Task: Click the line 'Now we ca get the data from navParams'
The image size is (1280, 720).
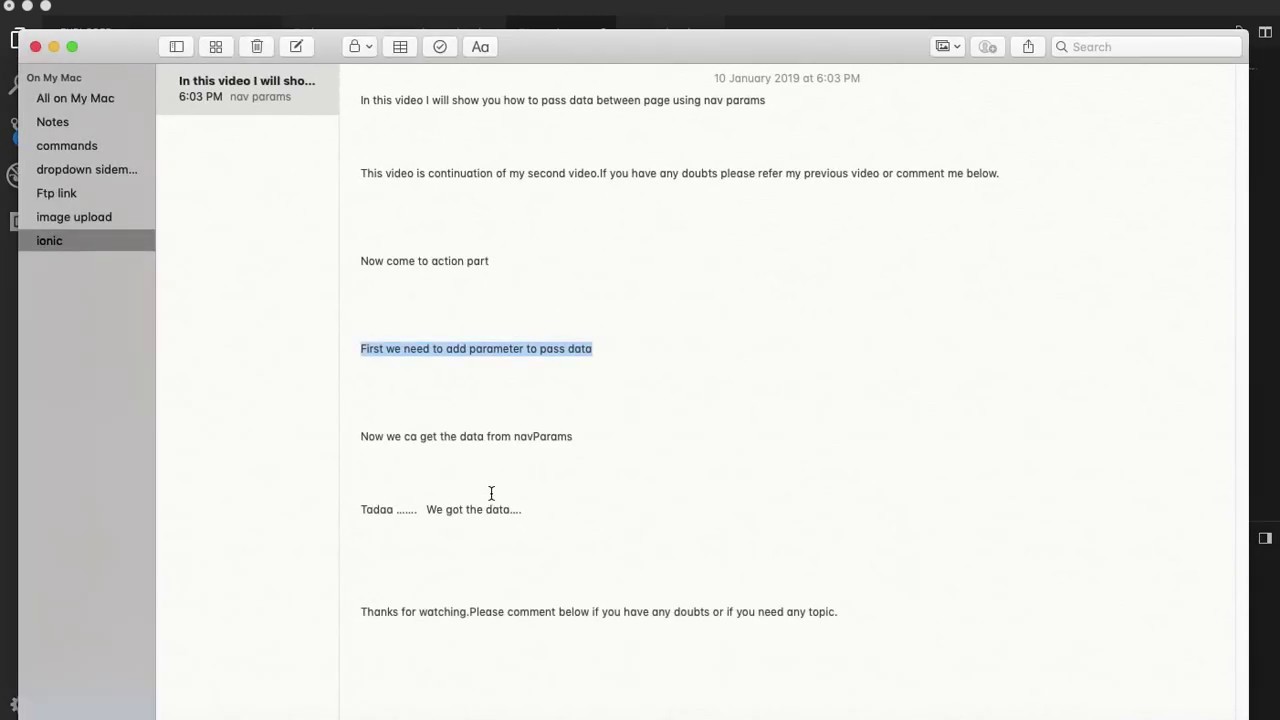Action: click(x=466, y=437)
